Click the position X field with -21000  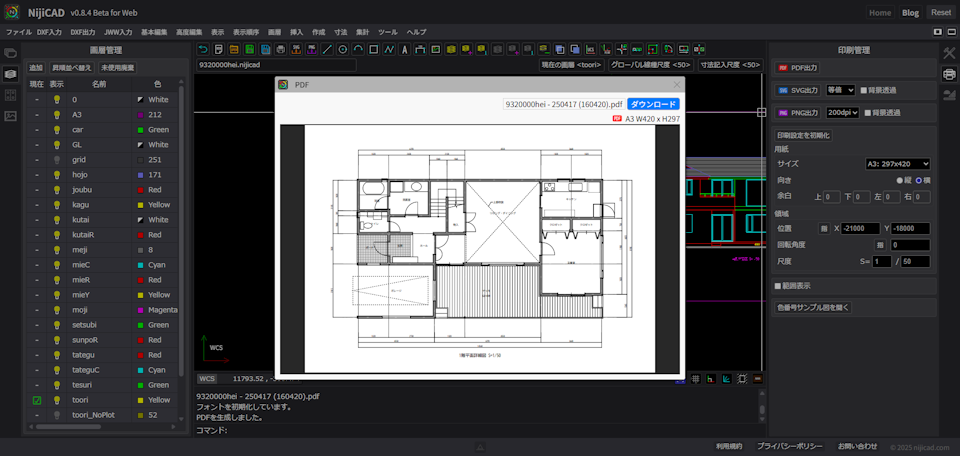pos(860,228)
